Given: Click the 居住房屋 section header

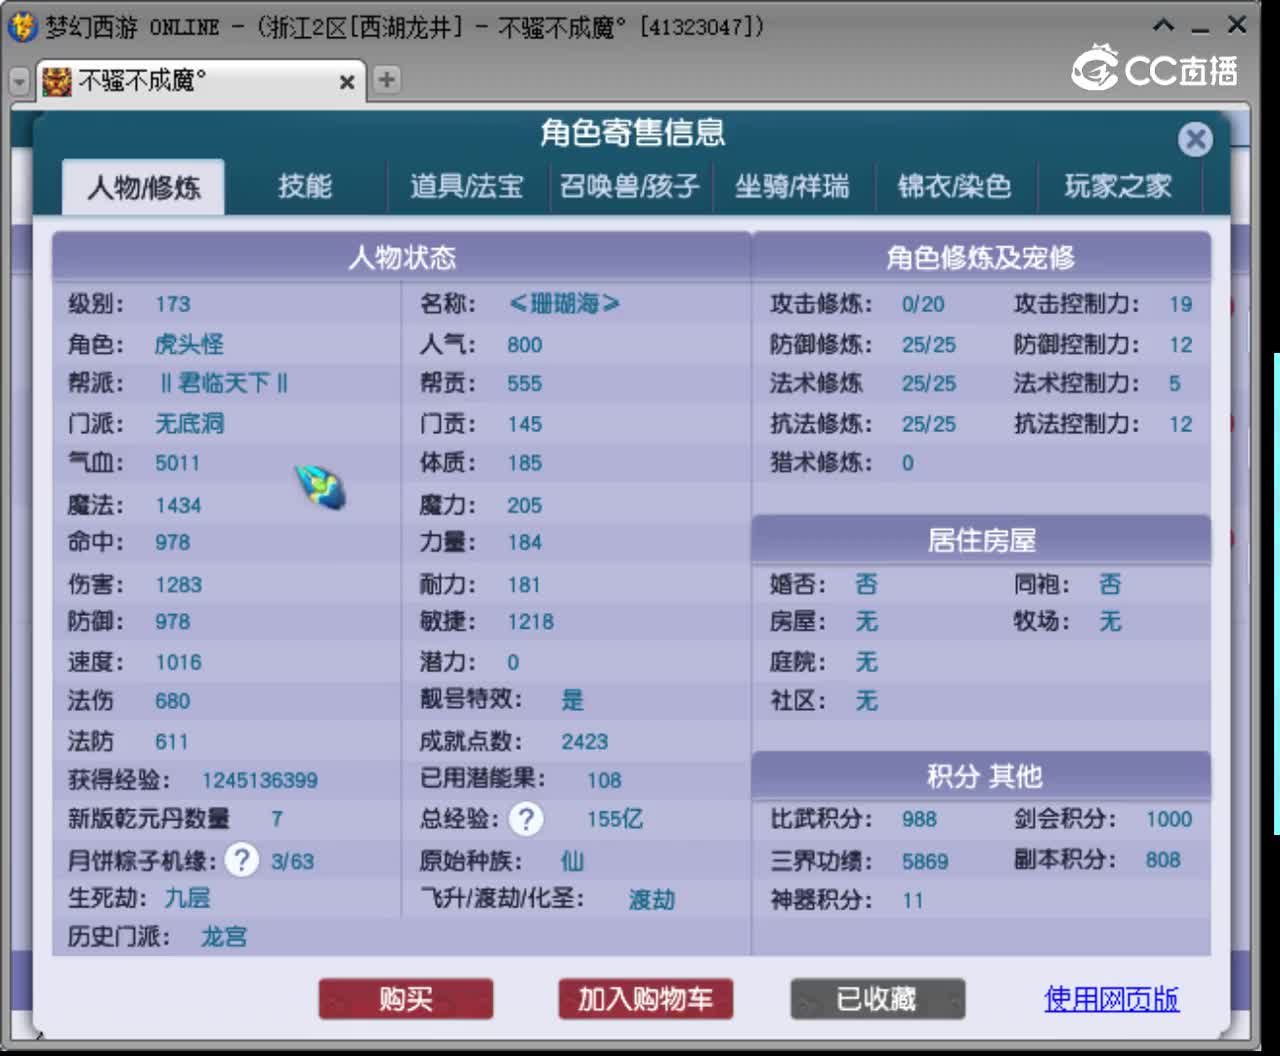Looking at the screenshot, I should click(x=981, y=540).
